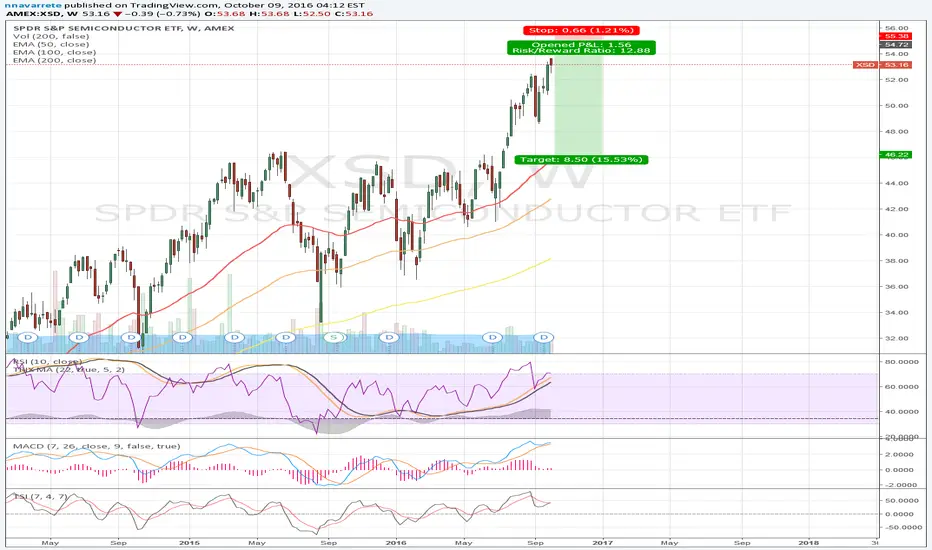Viewport: 932px width, 550px height.
Task: Click the L:52.50 low value in header
Action: point(309,13)
